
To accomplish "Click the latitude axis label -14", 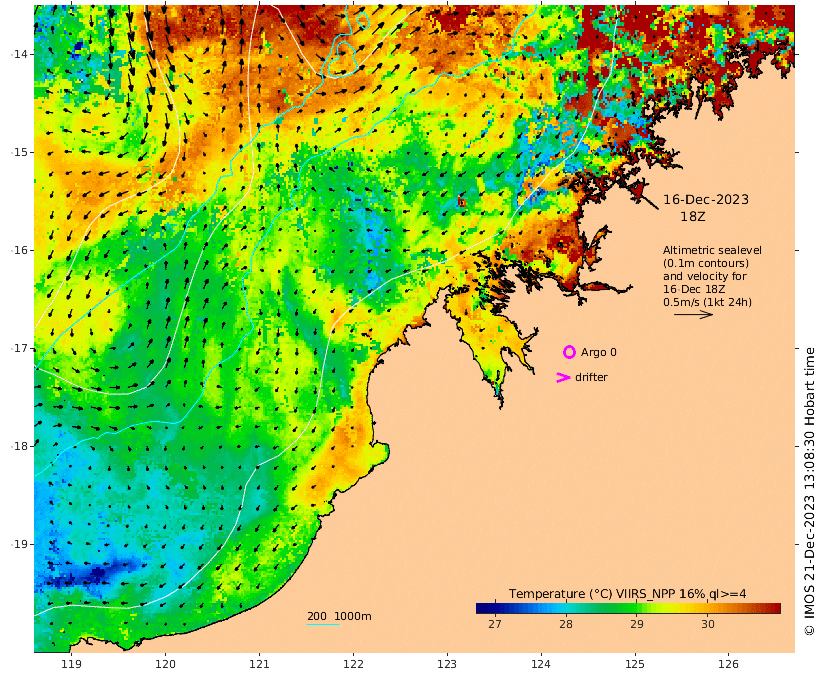I will point(20,54).
